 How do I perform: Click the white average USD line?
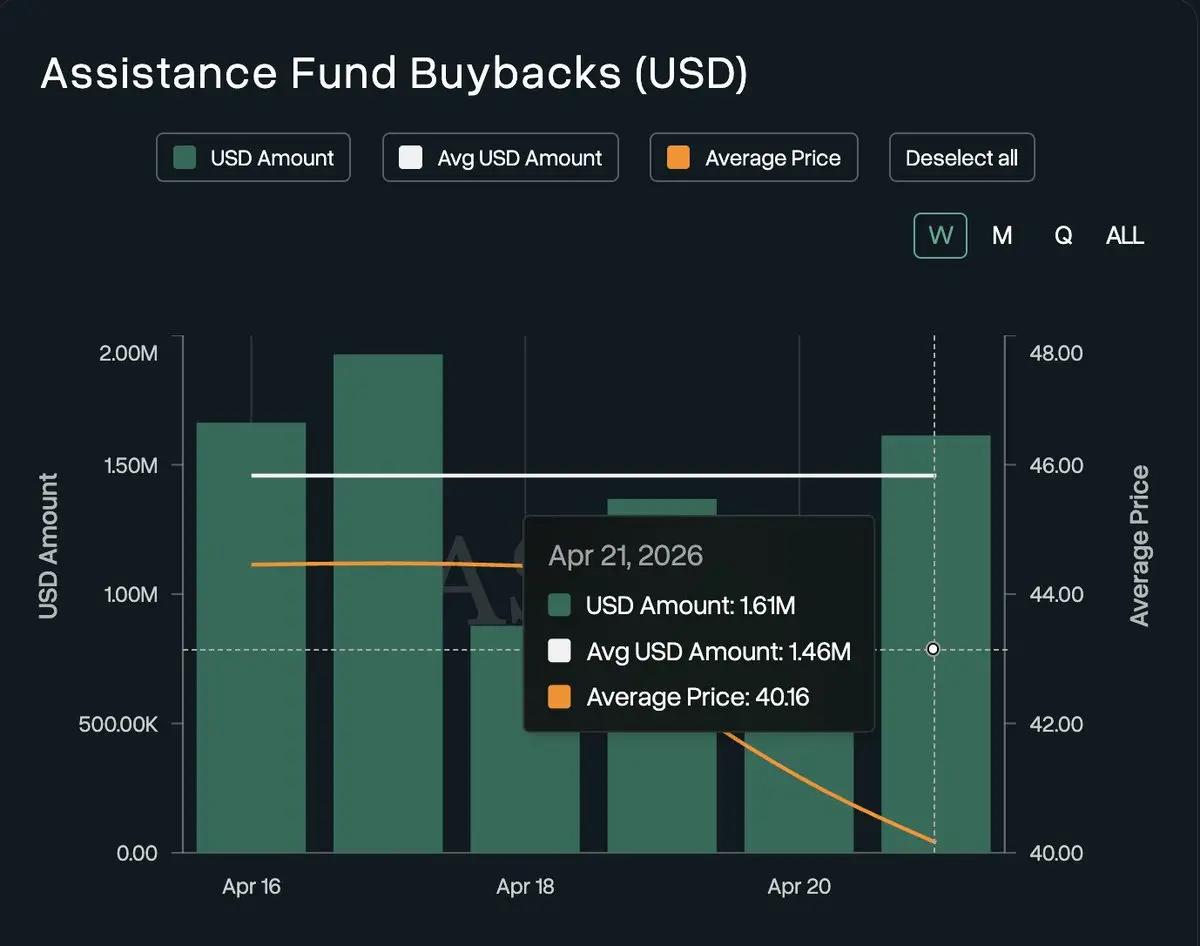(x=400, y=475)
